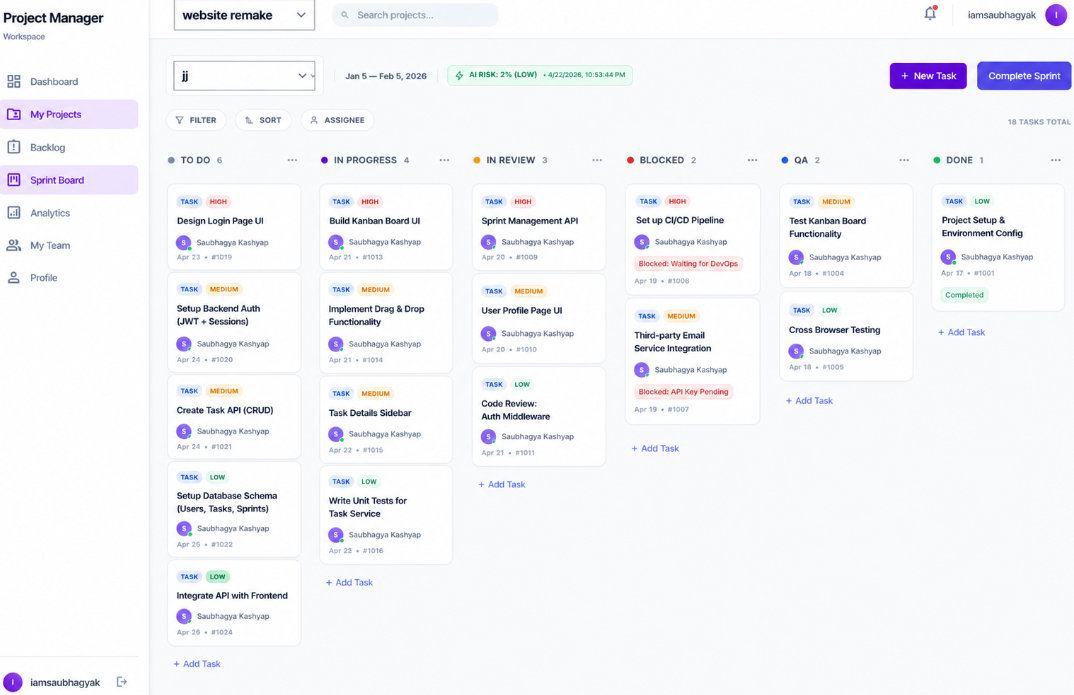This screenshot has height=695, width=1074.
Task: Click the Profile person icon
Action: click(14, 277)
